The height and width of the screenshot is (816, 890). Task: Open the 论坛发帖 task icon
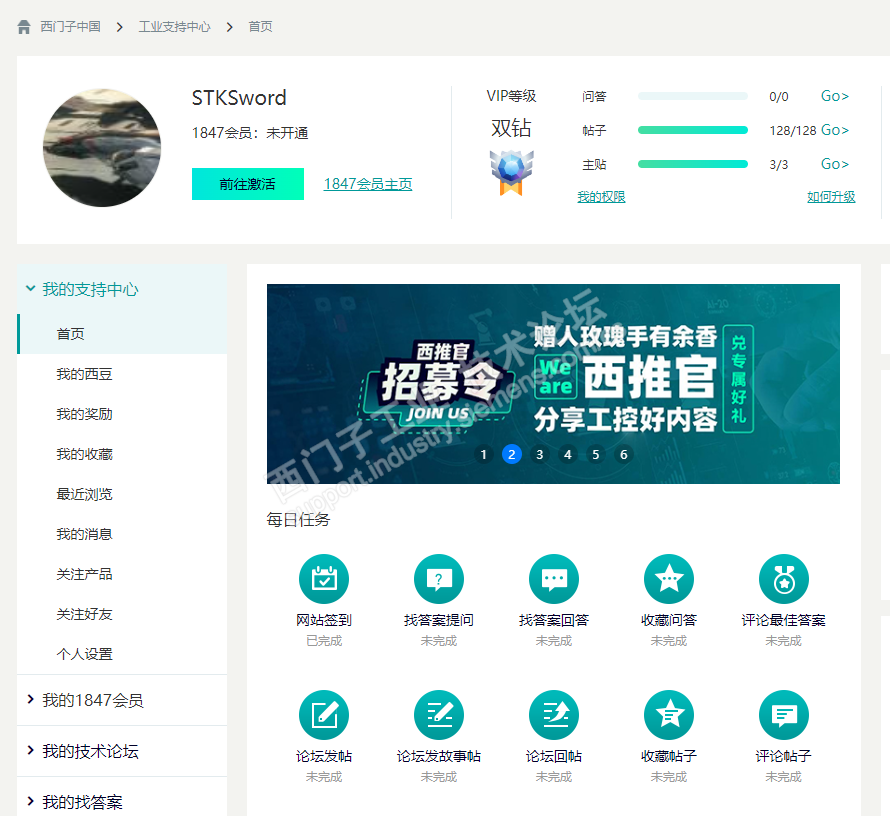click(x=324, y=715)
